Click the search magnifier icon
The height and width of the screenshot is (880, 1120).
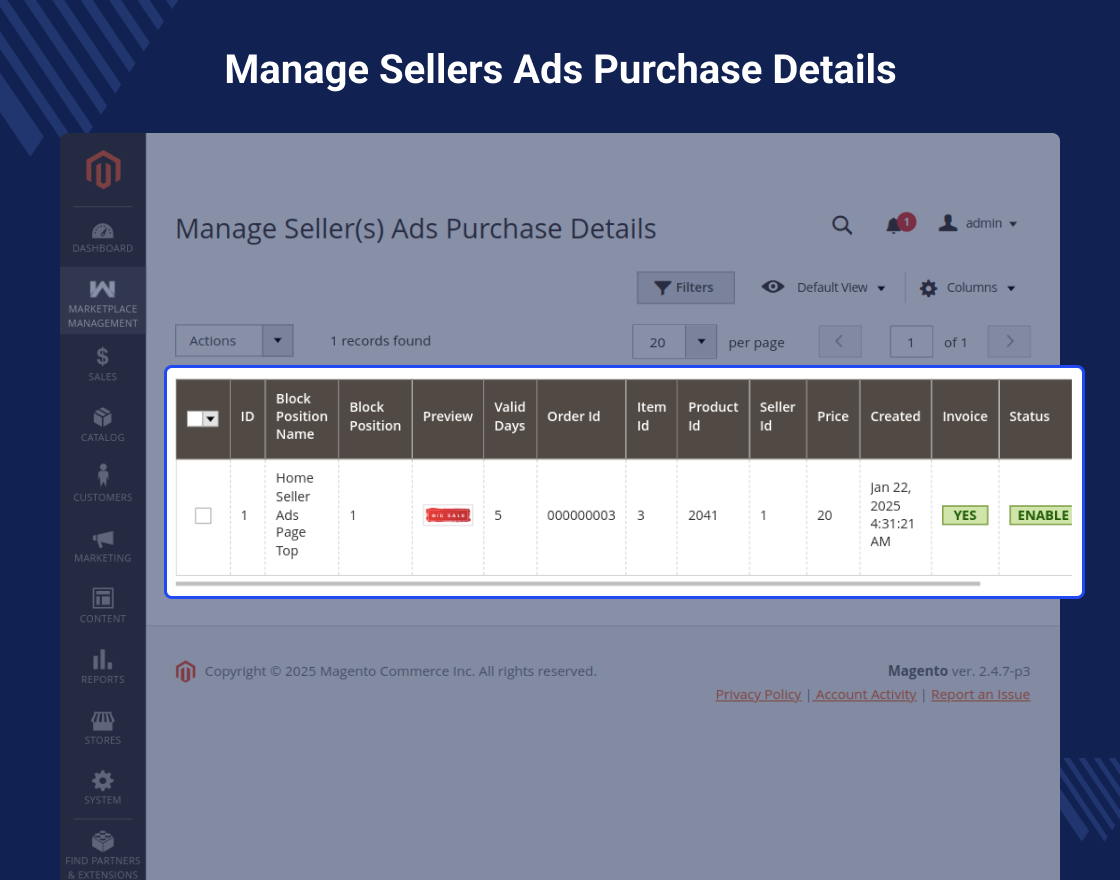(842, 225)
